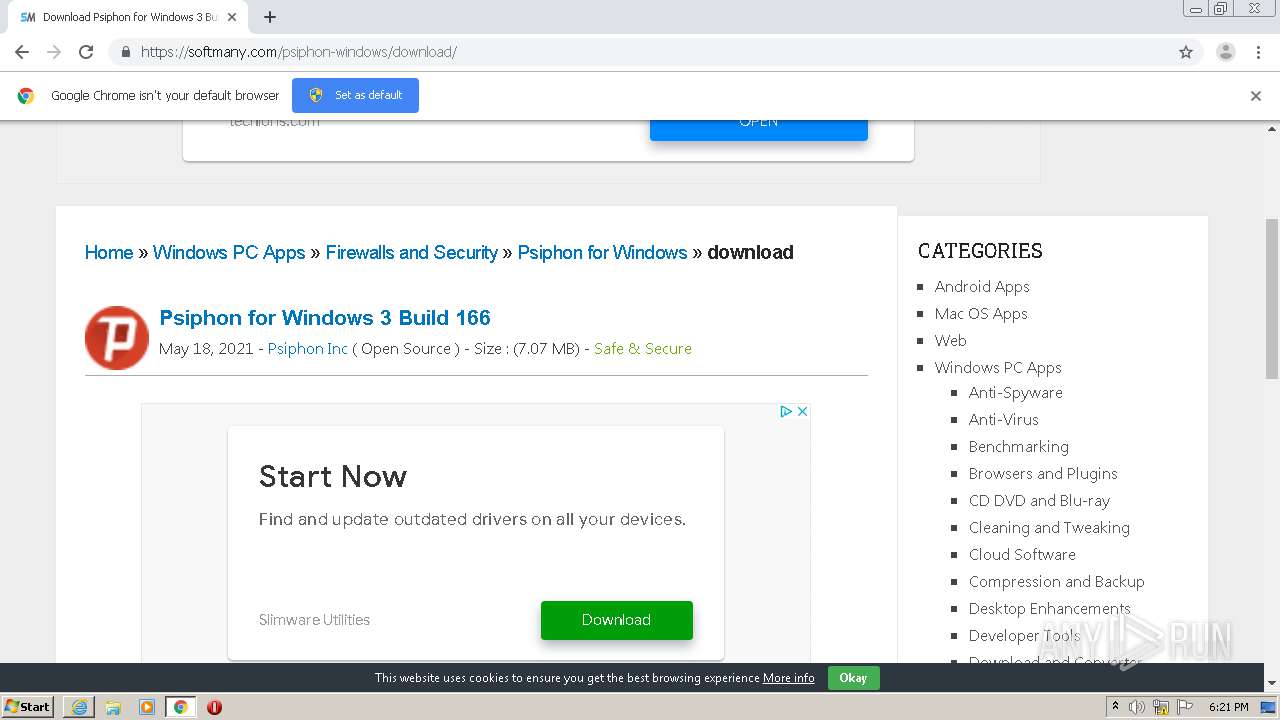
Task: Open the Cloud Software subcategory
Action: (1022, 555)
